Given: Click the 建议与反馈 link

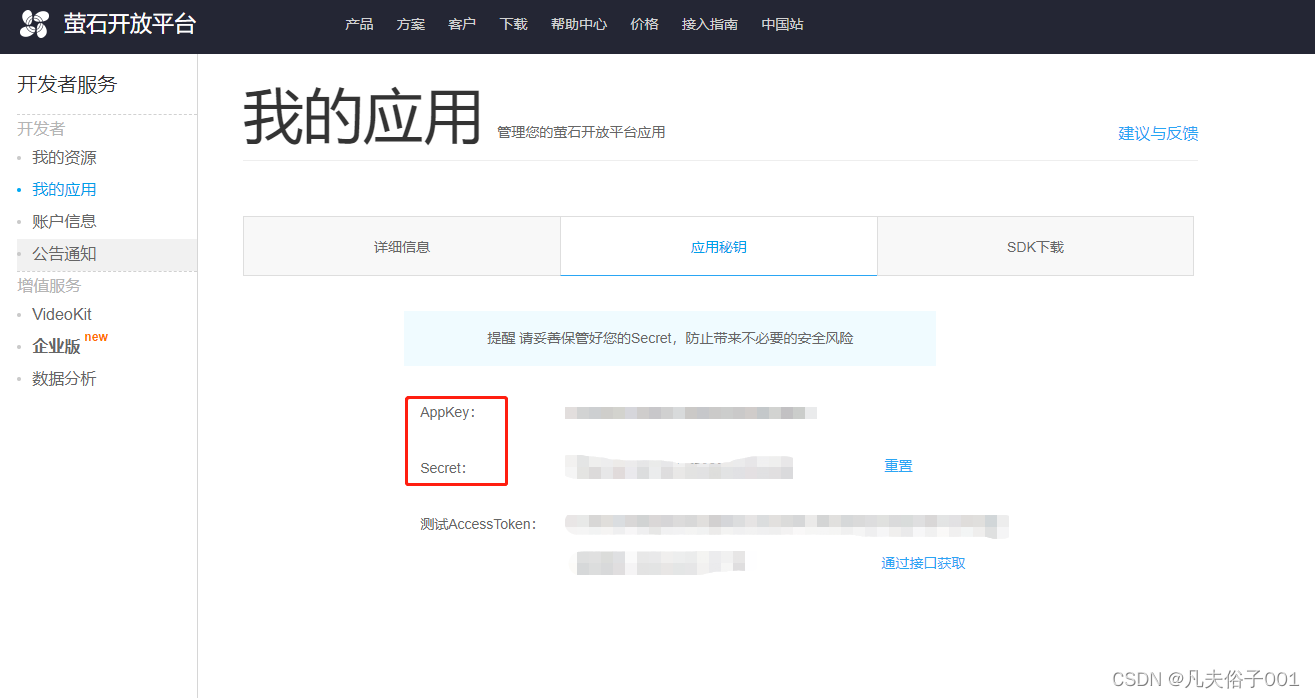Looking at the screenshot, I should pyautogui.click(x=1158, y=133).
